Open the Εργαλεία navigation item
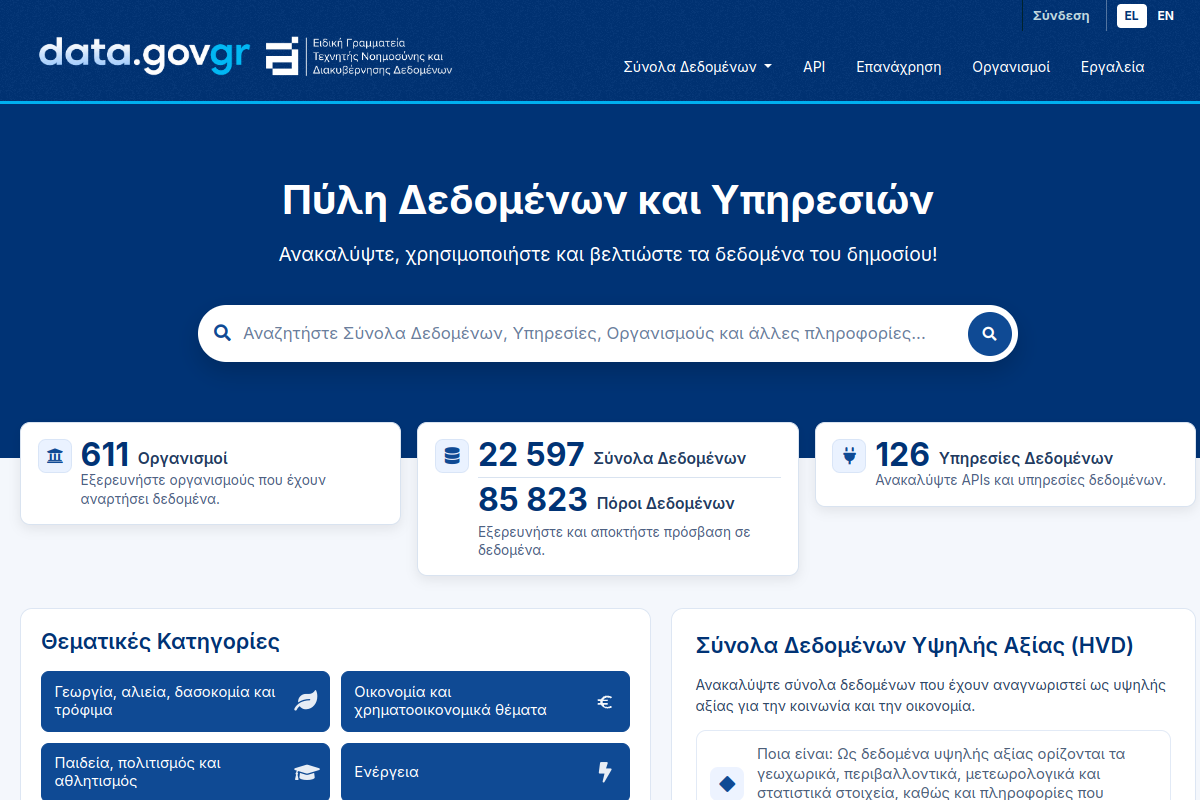Screen dimensions: 1200x800 1112,67
